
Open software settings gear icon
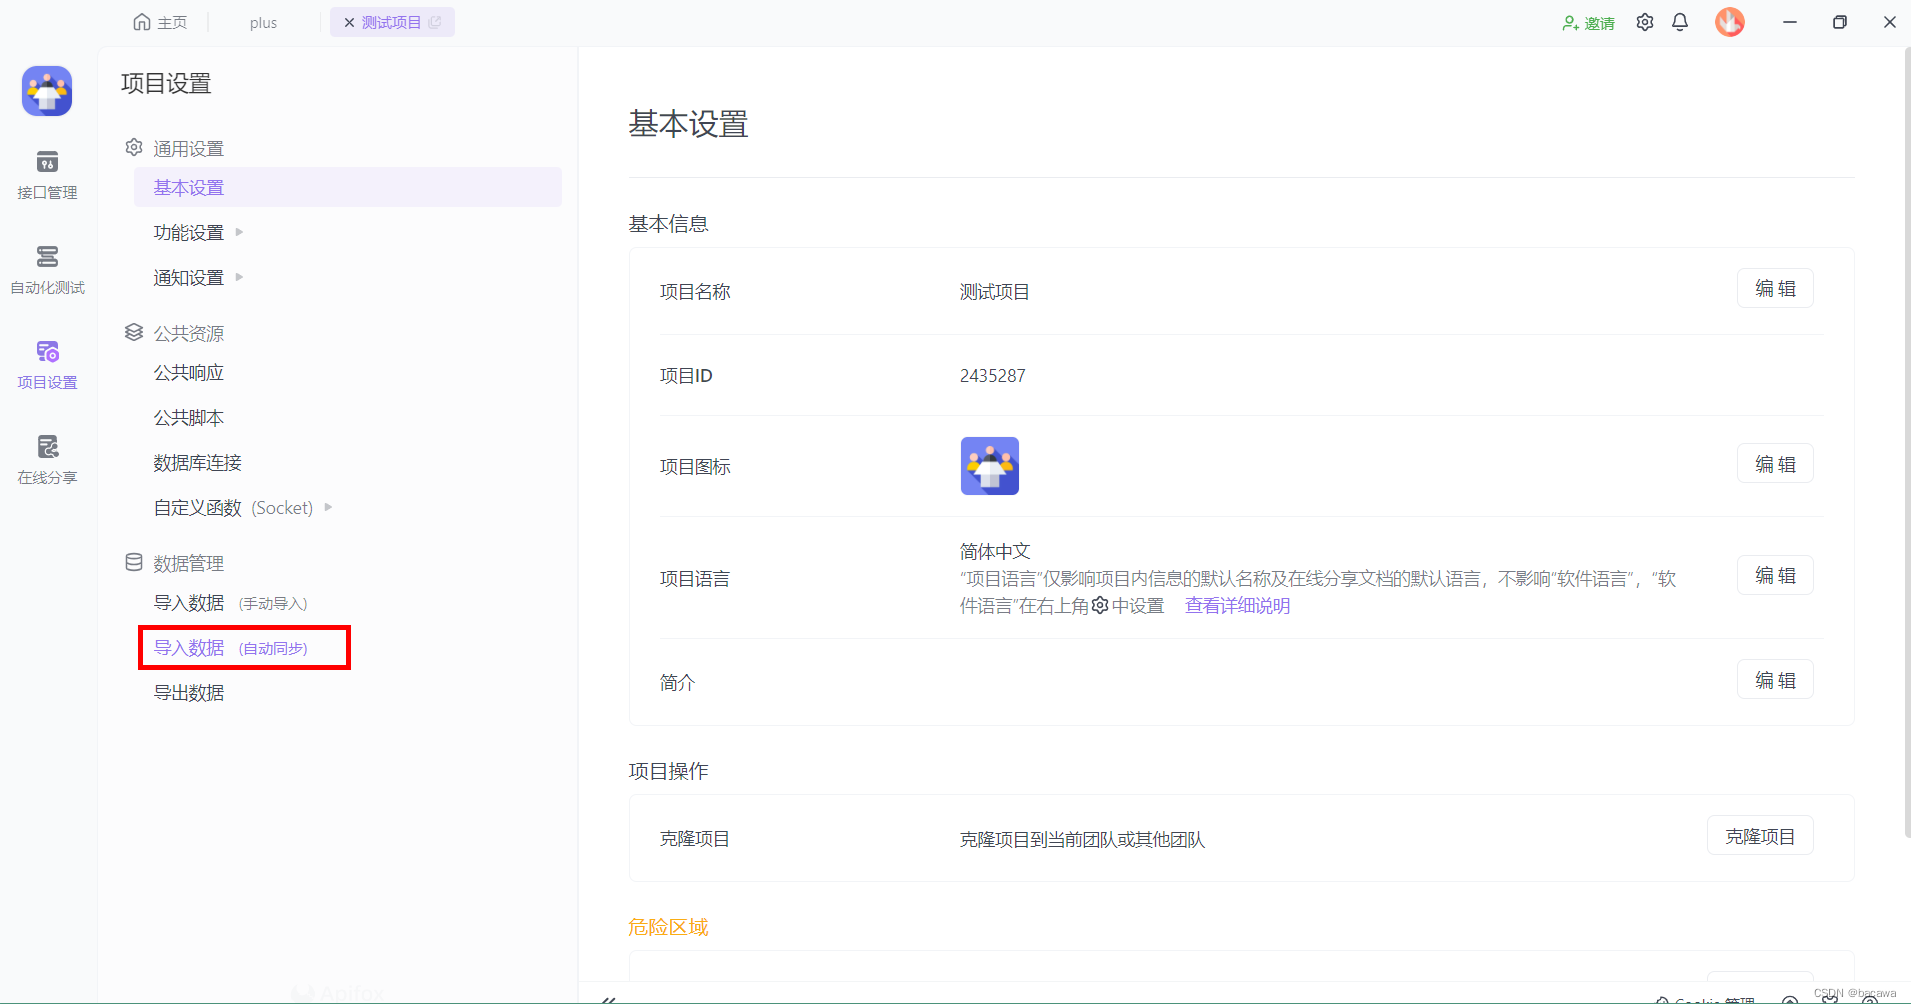(1645, 22)
